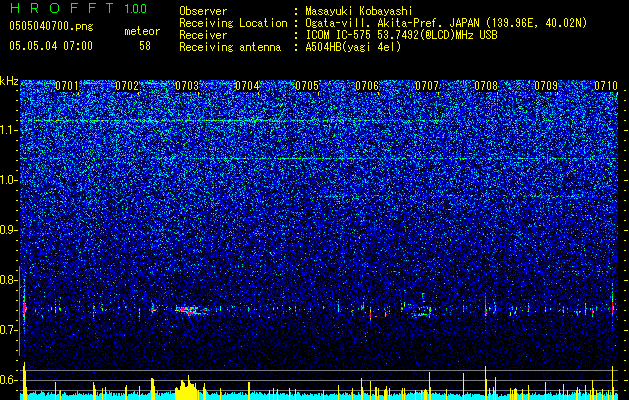Click the 'meteor' label
The height and width of the screenshot is (400, 629).
pyautogui.click(x=142, y=31)
